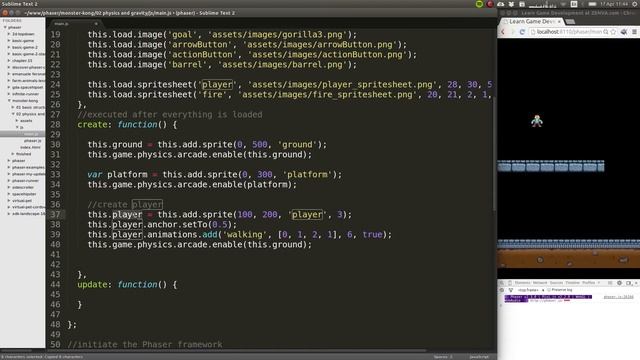Expand the 01 basic structure folder

(x=13, y=107)
